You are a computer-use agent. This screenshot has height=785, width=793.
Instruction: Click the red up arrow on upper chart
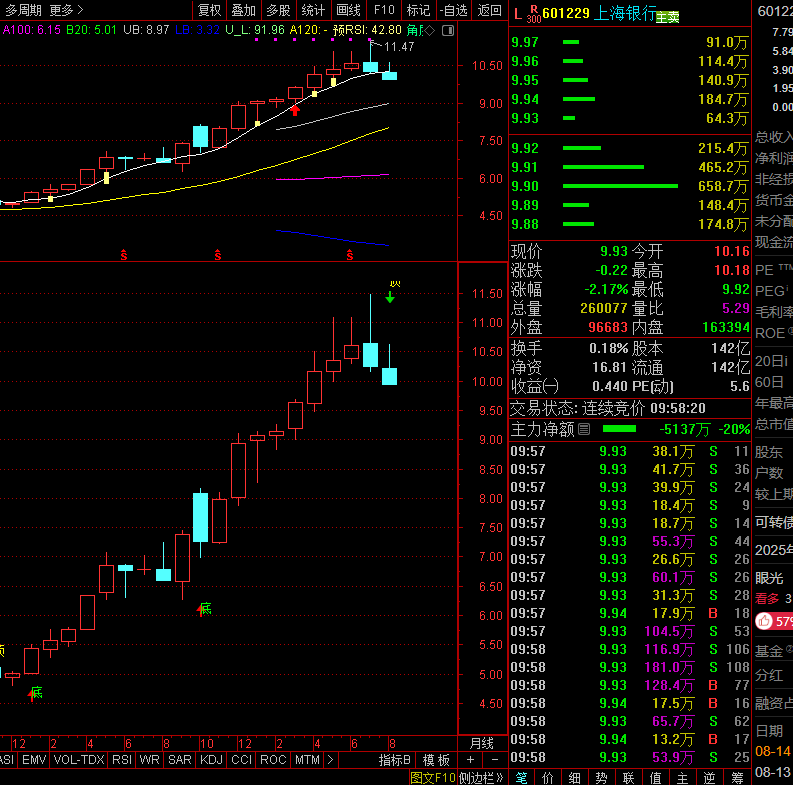tap(295, 110)
